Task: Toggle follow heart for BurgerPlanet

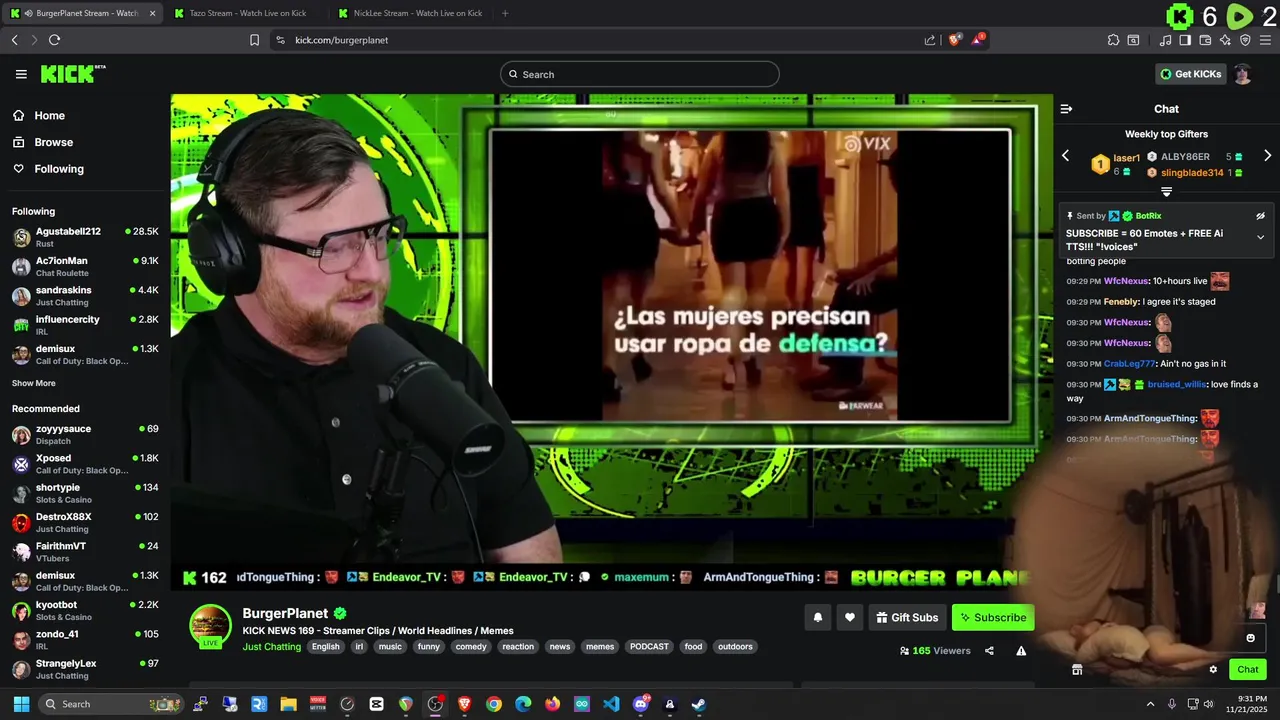Action: point(850,618)
